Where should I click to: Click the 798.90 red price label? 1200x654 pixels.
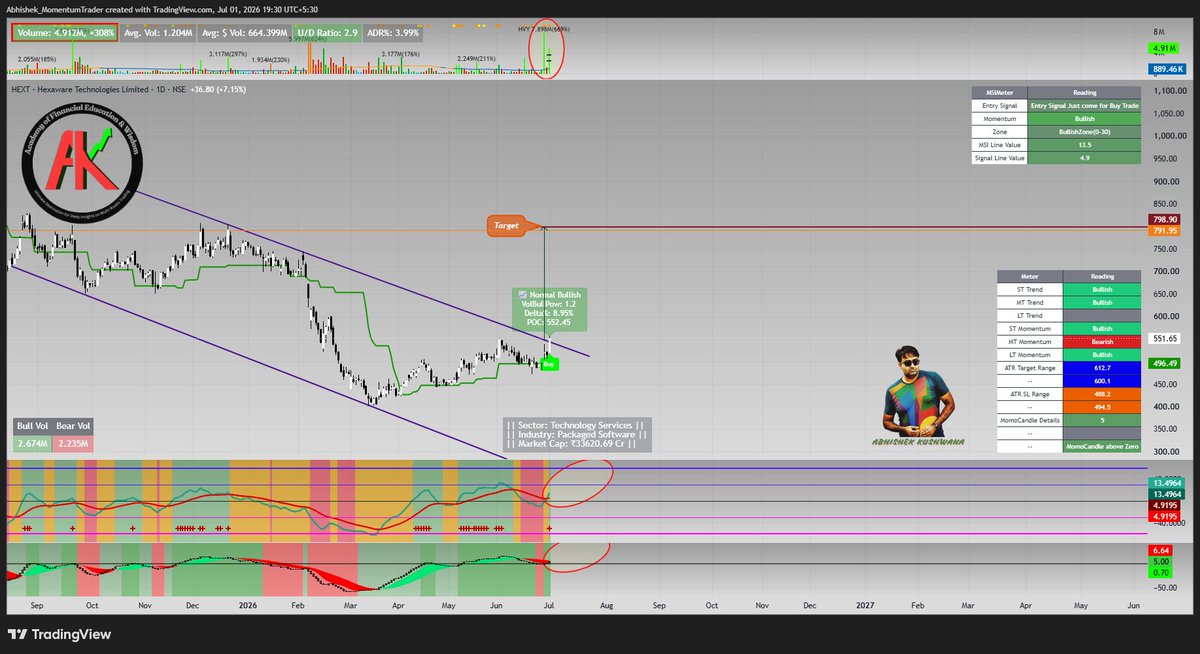tap(1166, 218)
